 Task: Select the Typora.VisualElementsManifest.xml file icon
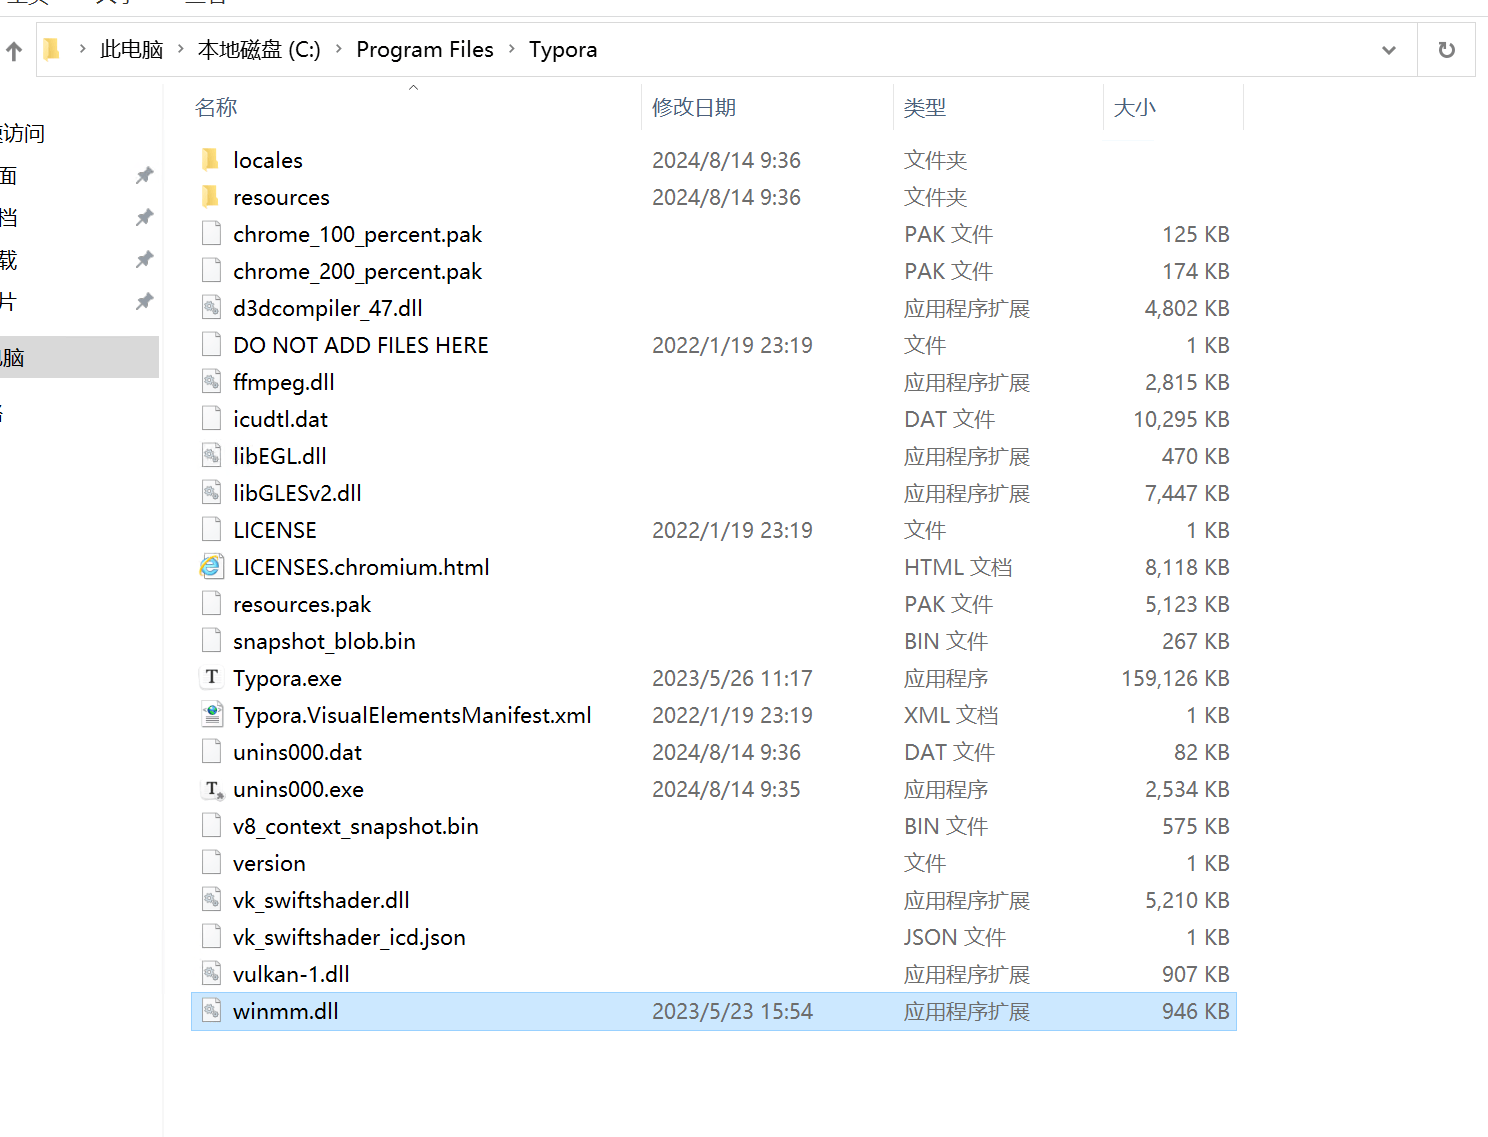pos(211,715)
